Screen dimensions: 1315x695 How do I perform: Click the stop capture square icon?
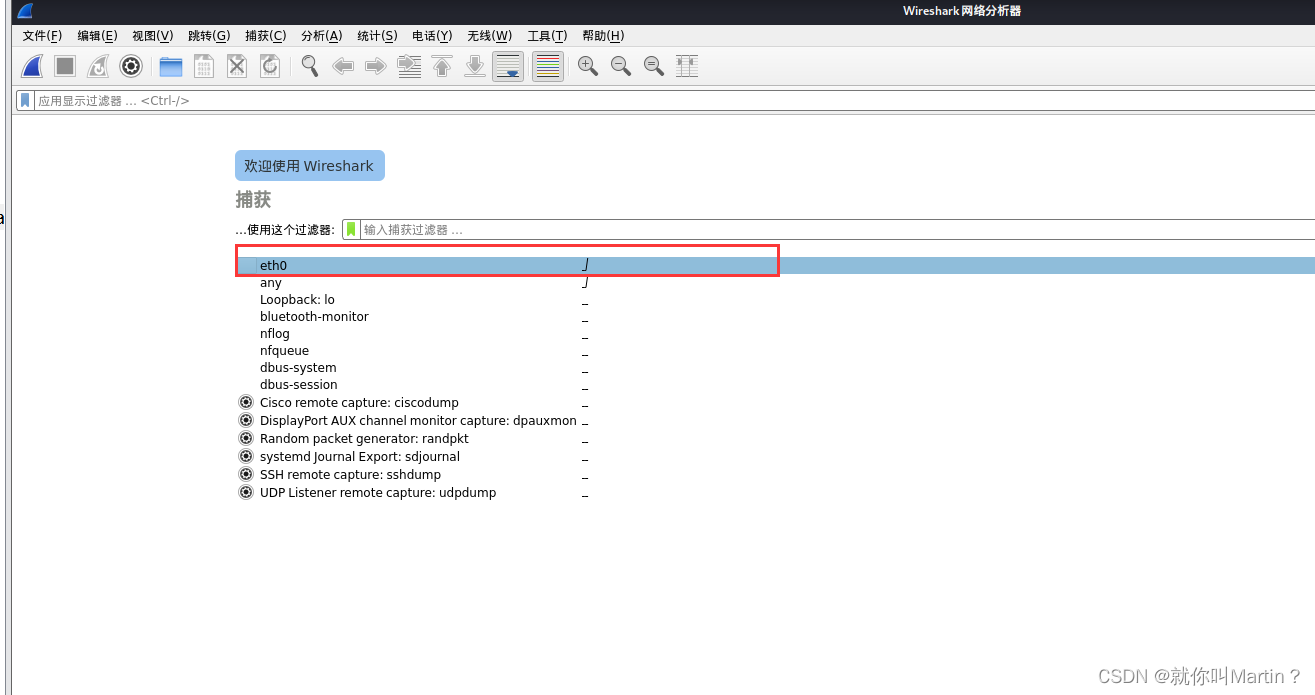click(x=65, y=66)
